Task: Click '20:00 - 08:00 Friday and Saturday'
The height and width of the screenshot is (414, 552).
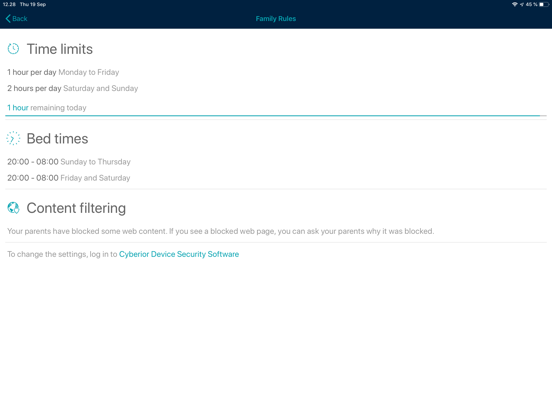Action: point(69,178)
